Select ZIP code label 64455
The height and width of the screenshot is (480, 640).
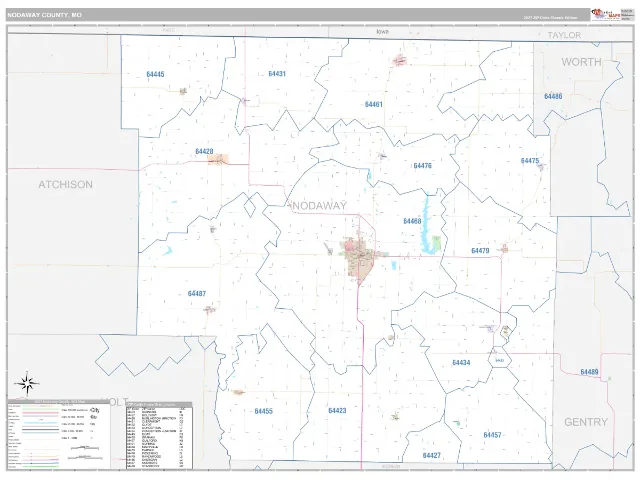[263, 411]
